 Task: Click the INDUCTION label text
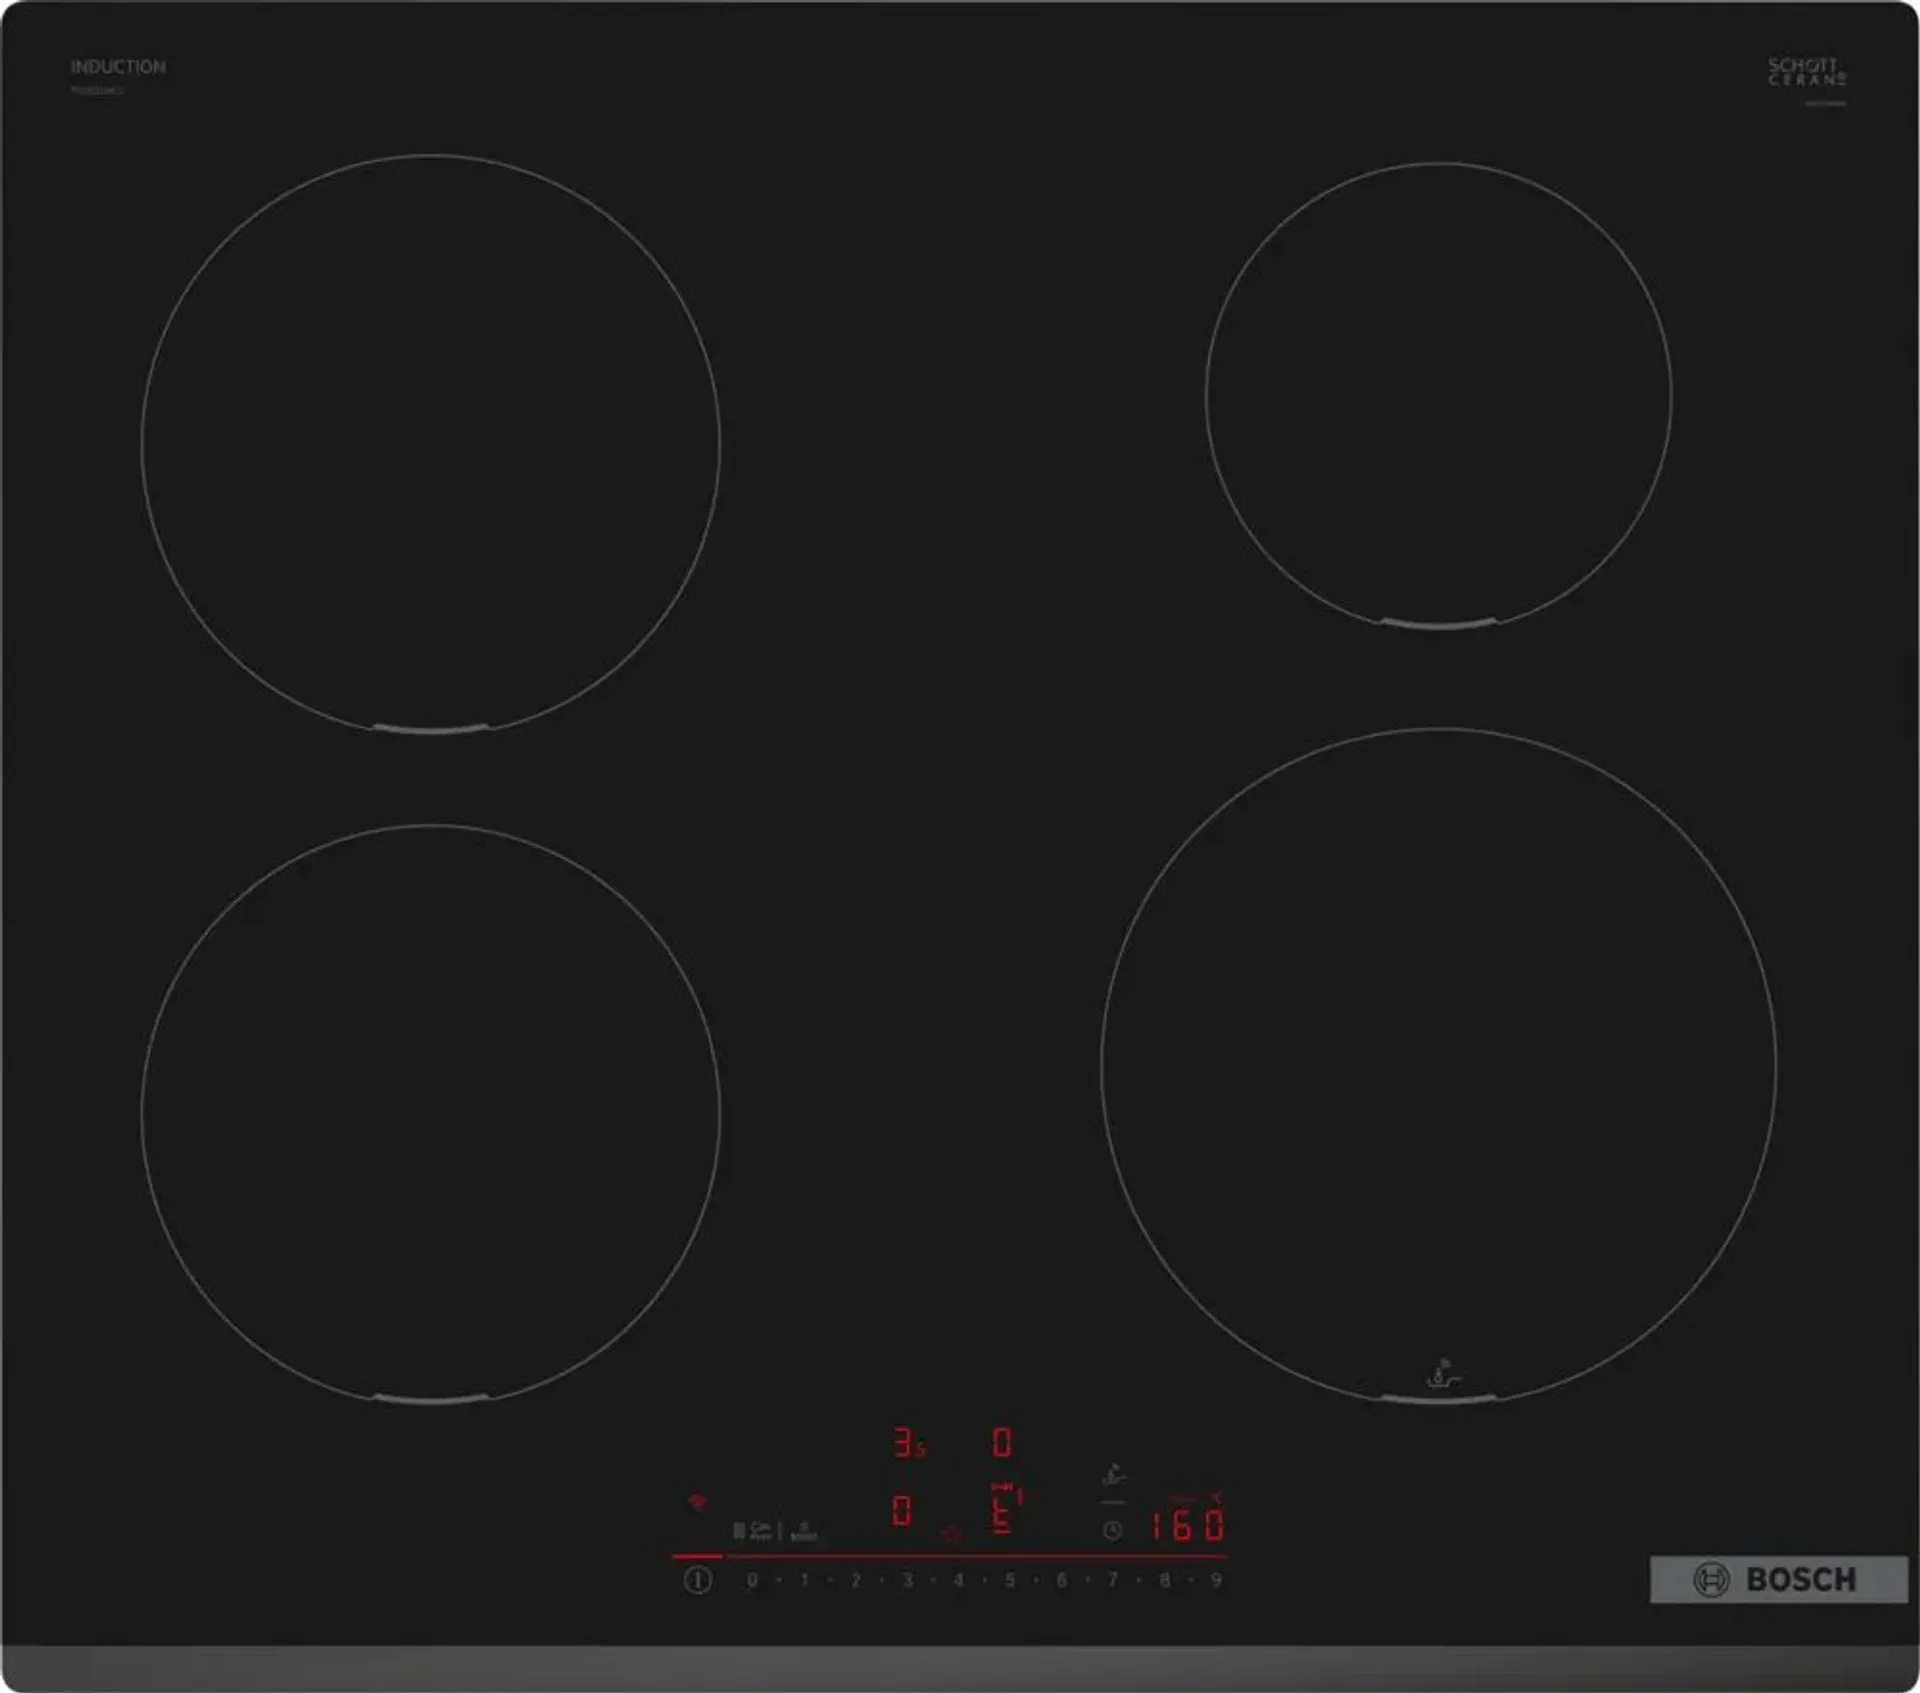[x=118, y=67]
